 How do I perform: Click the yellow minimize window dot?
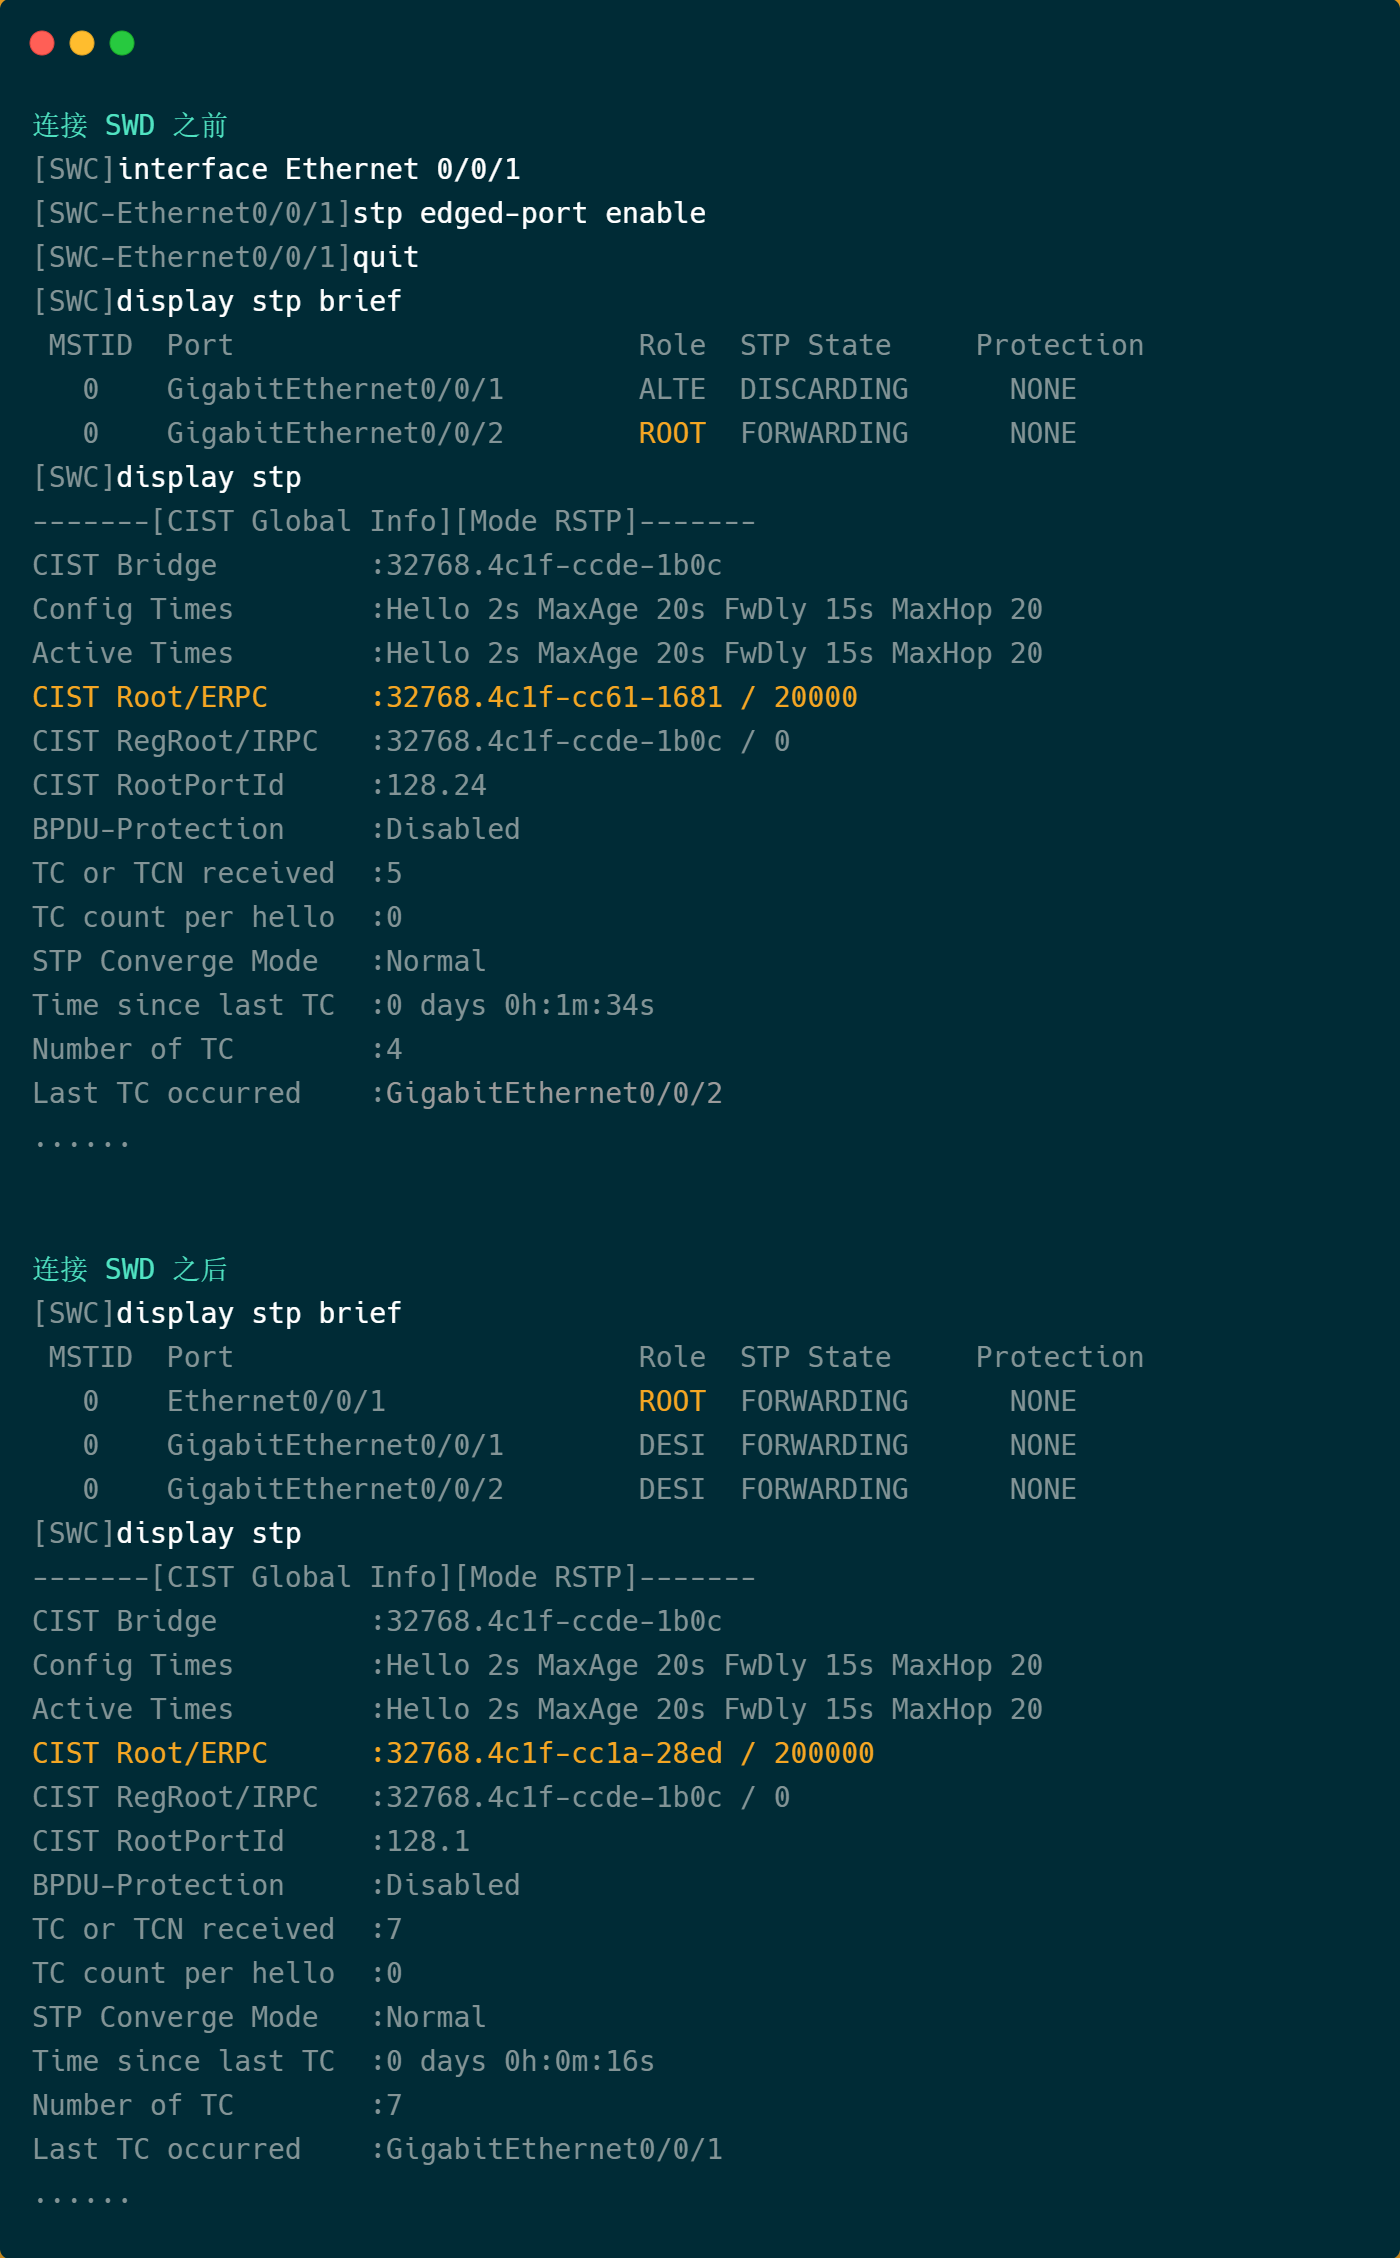pyautogui.click(x=82, y=43)
